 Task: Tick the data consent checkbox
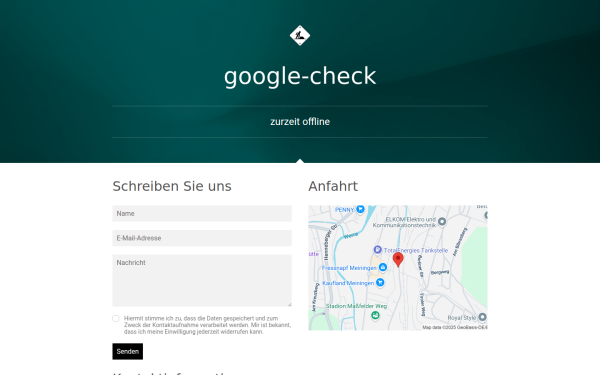click(116, 318)
